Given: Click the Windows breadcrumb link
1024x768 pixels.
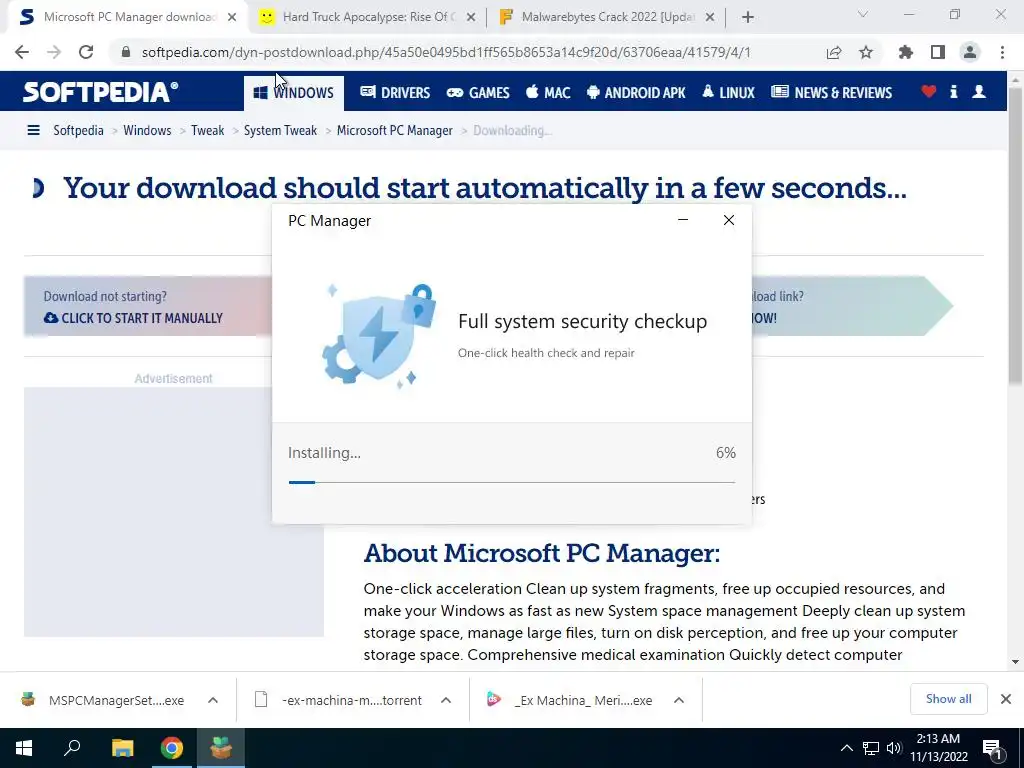Looking at the screenshot, I should click(147, 131).
